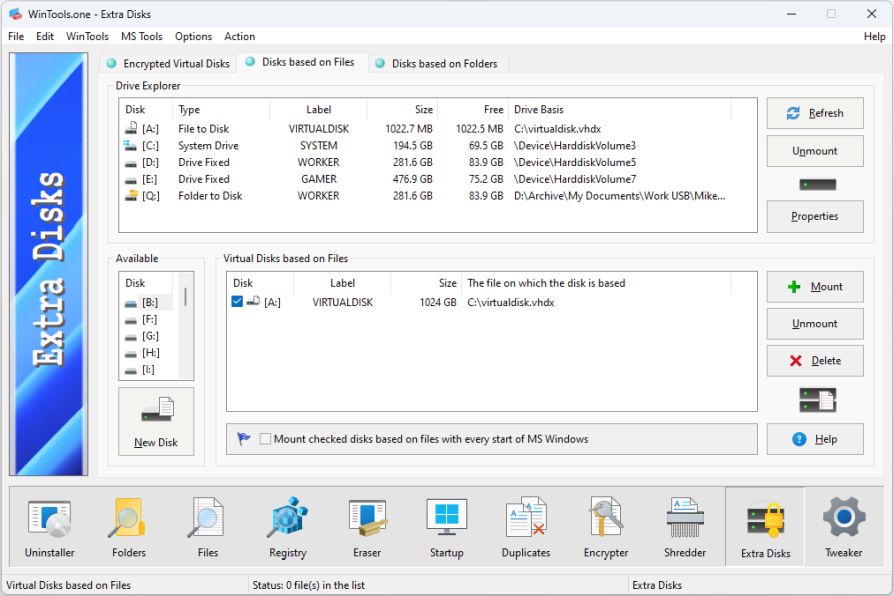The image size is (894, 596).
Task: Create a New Disk
Action: coord(156,421)
